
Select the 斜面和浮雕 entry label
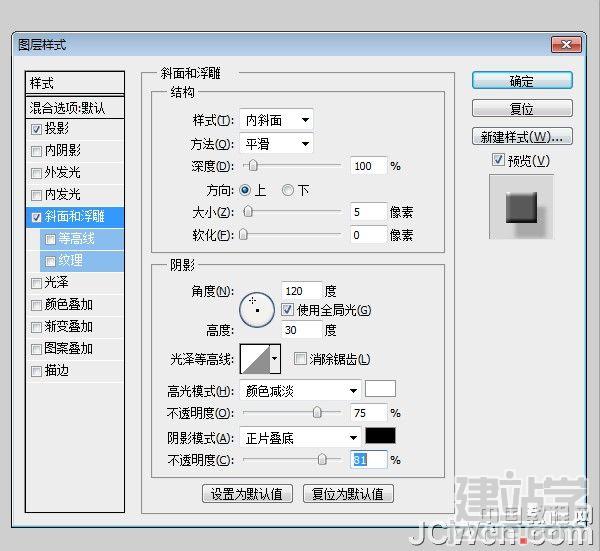point(75,217)
